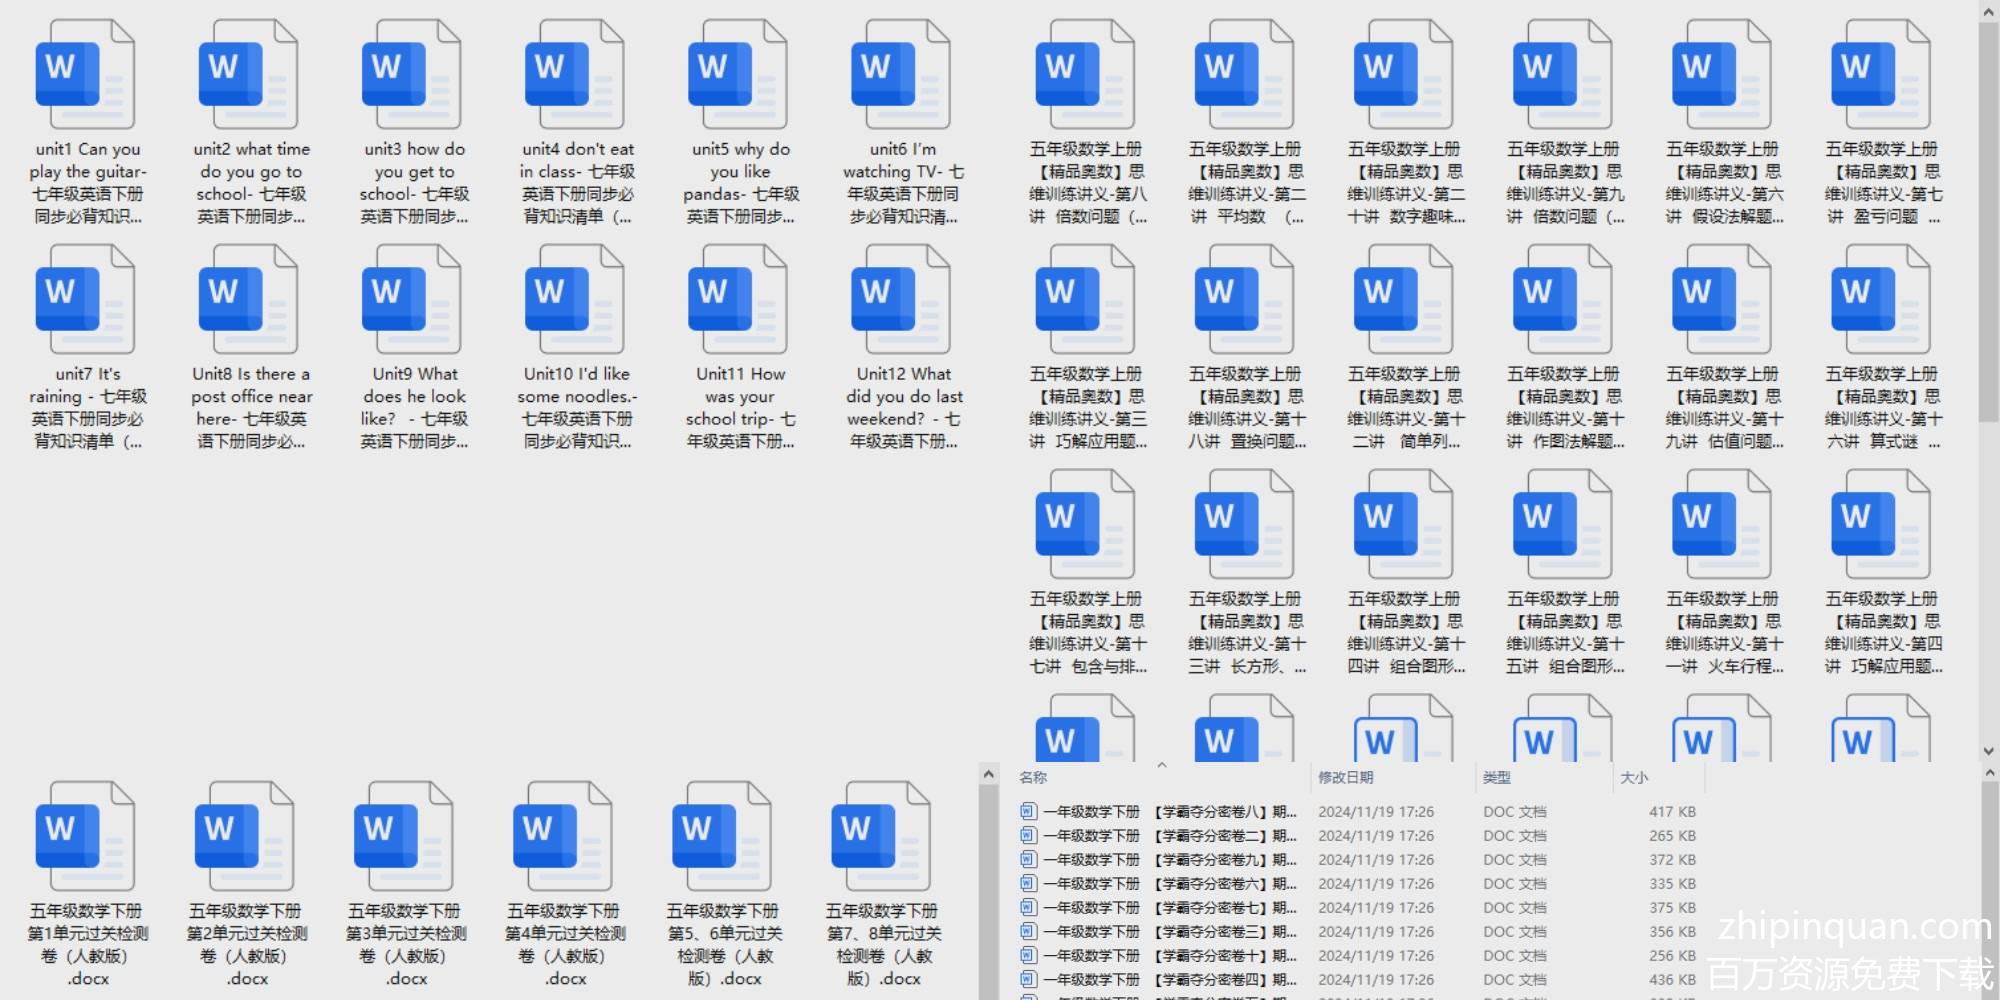Click the 第4单元过关检测卷 file name

pyautogui.click(x=565, y=945)
